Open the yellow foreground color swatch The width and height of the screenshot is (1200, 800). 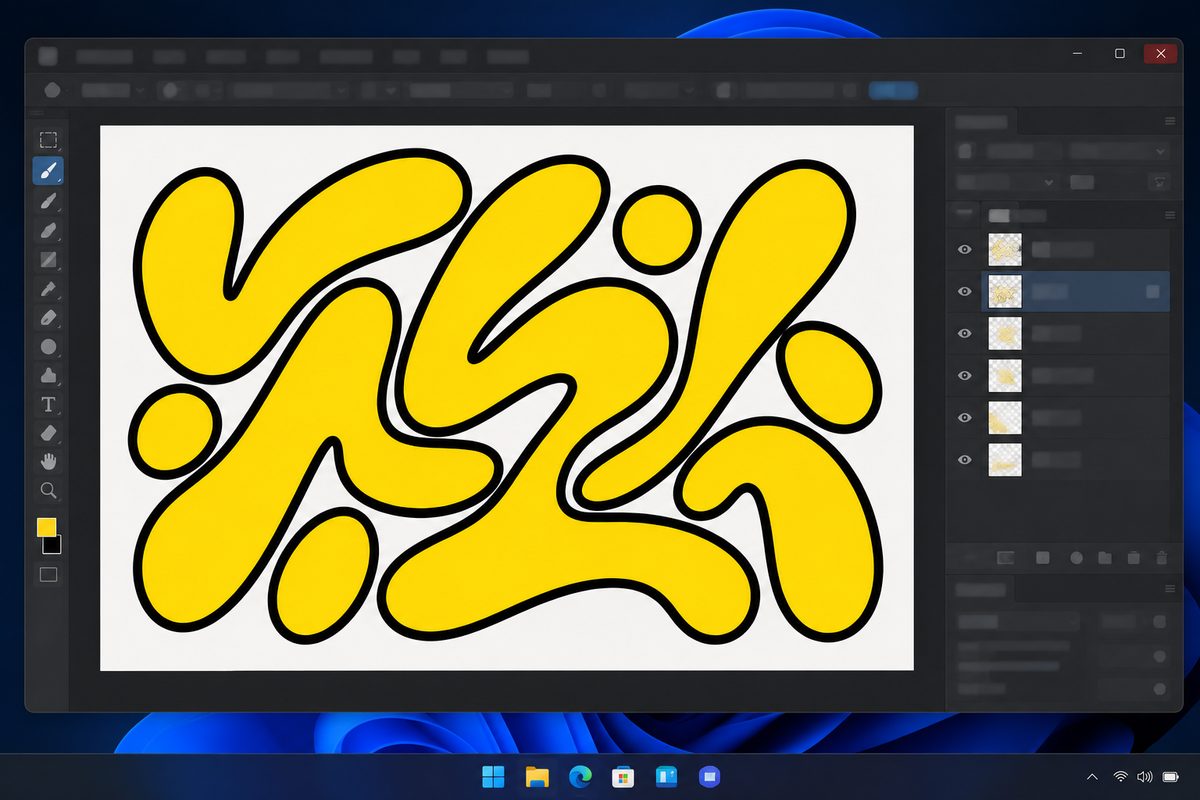pyautogui.click(x=46, y=528)
